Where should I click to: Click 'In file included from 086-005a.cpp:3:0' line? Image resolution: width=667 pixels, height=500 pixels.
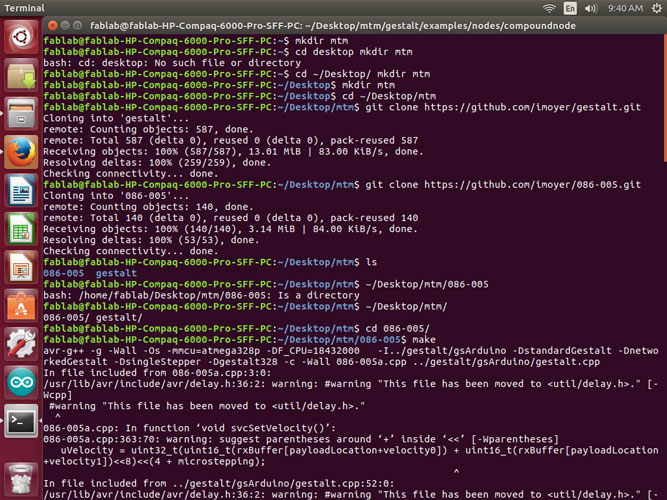157,373
